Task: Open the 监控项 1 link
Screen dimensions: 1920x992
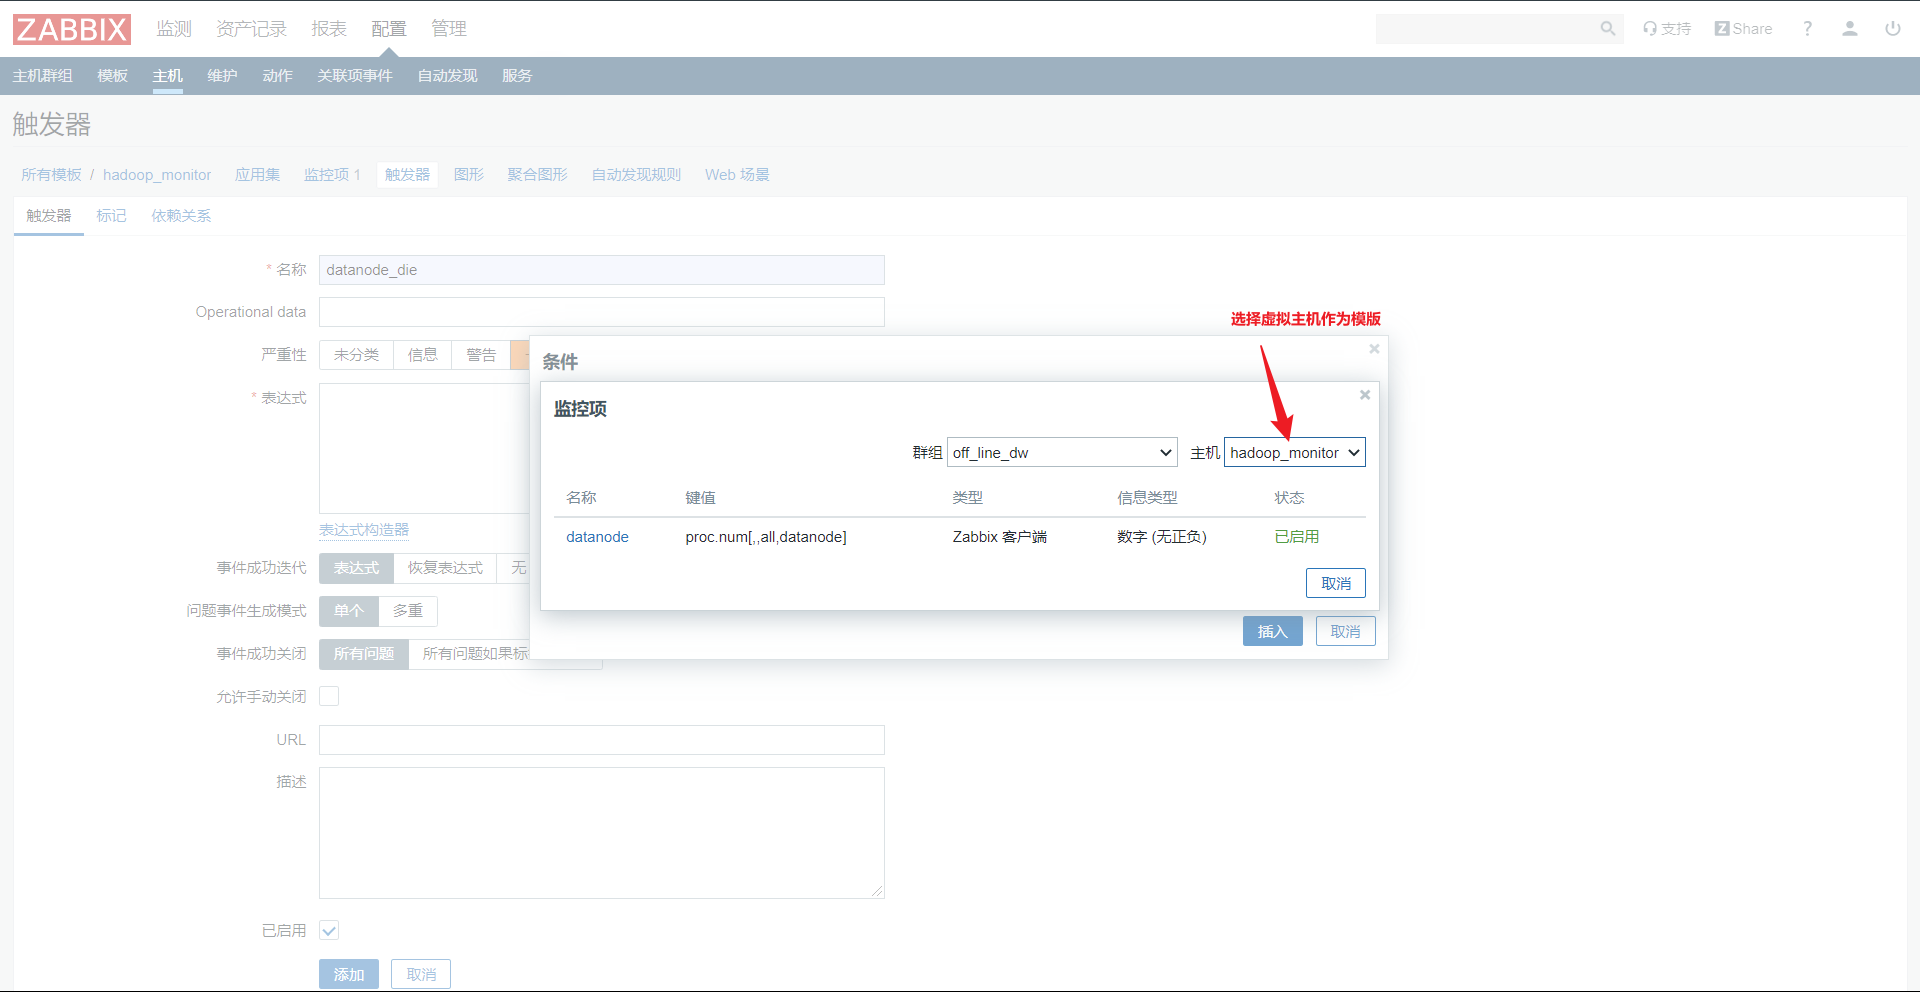Action: coord(332,175)
